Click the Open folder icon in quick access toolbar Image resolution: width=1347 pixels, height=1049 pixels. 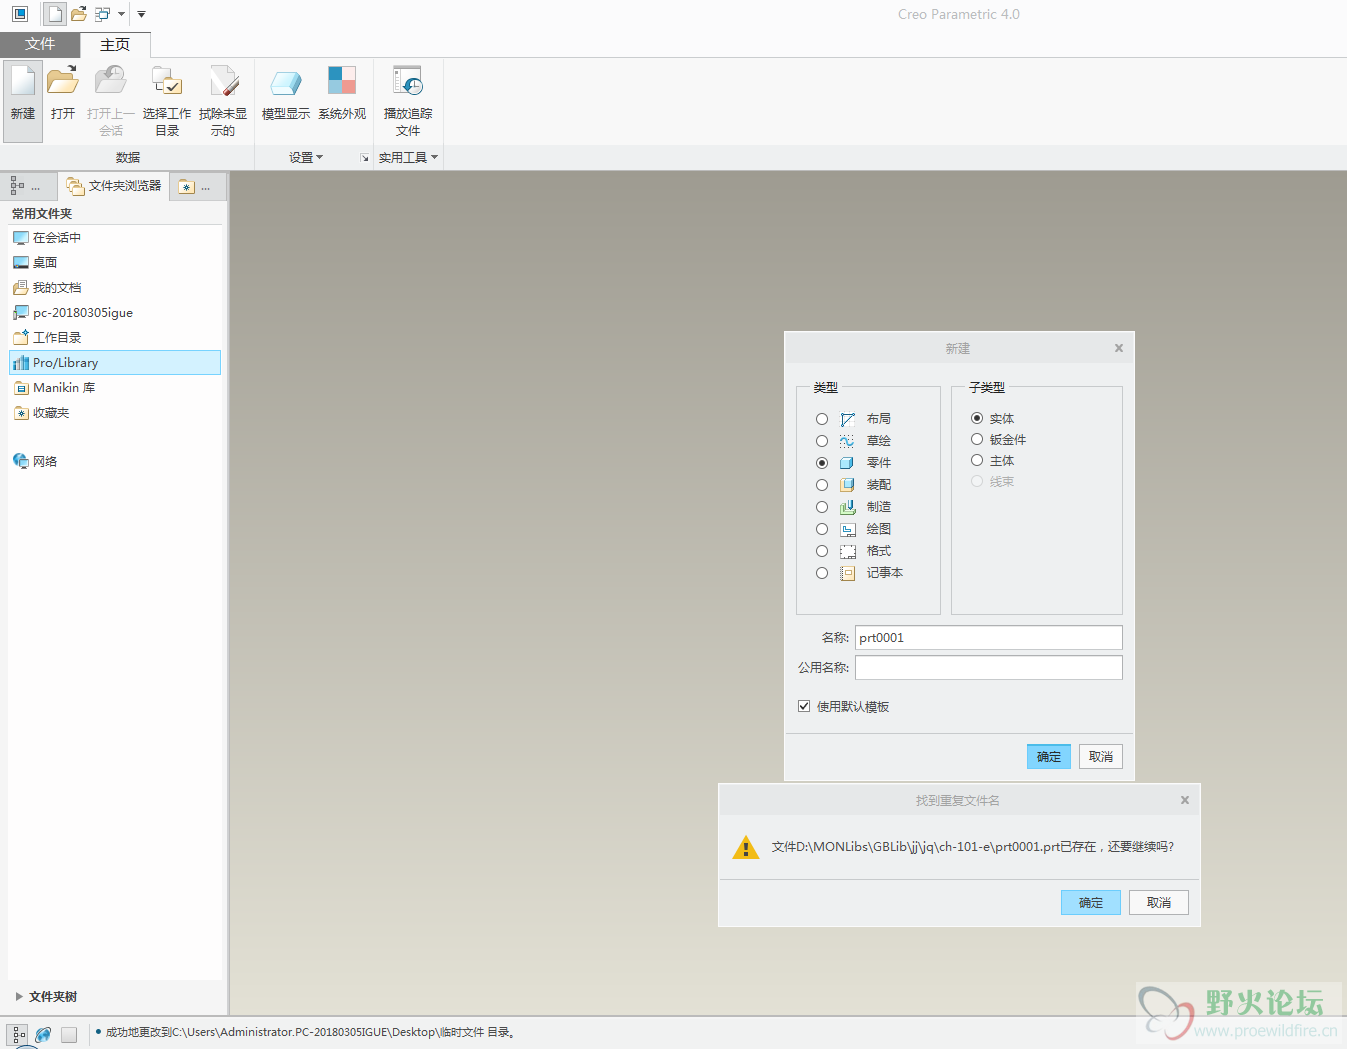(x=79, y=14)
